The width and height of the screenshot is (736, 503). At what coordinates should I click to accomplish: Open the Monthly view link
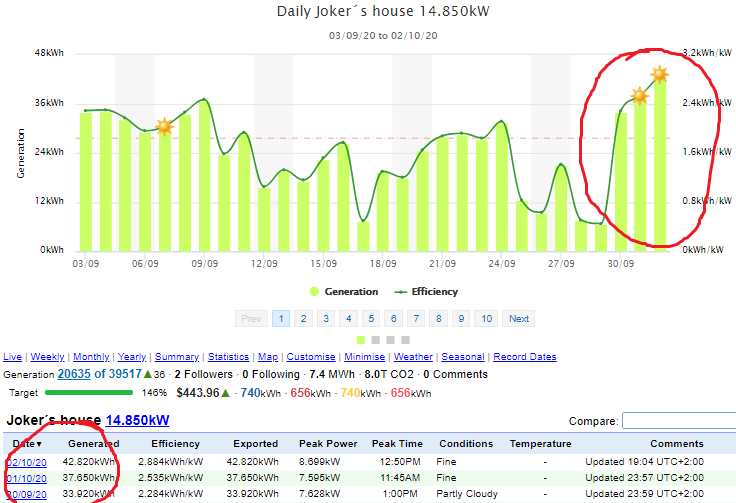[91, 357]
